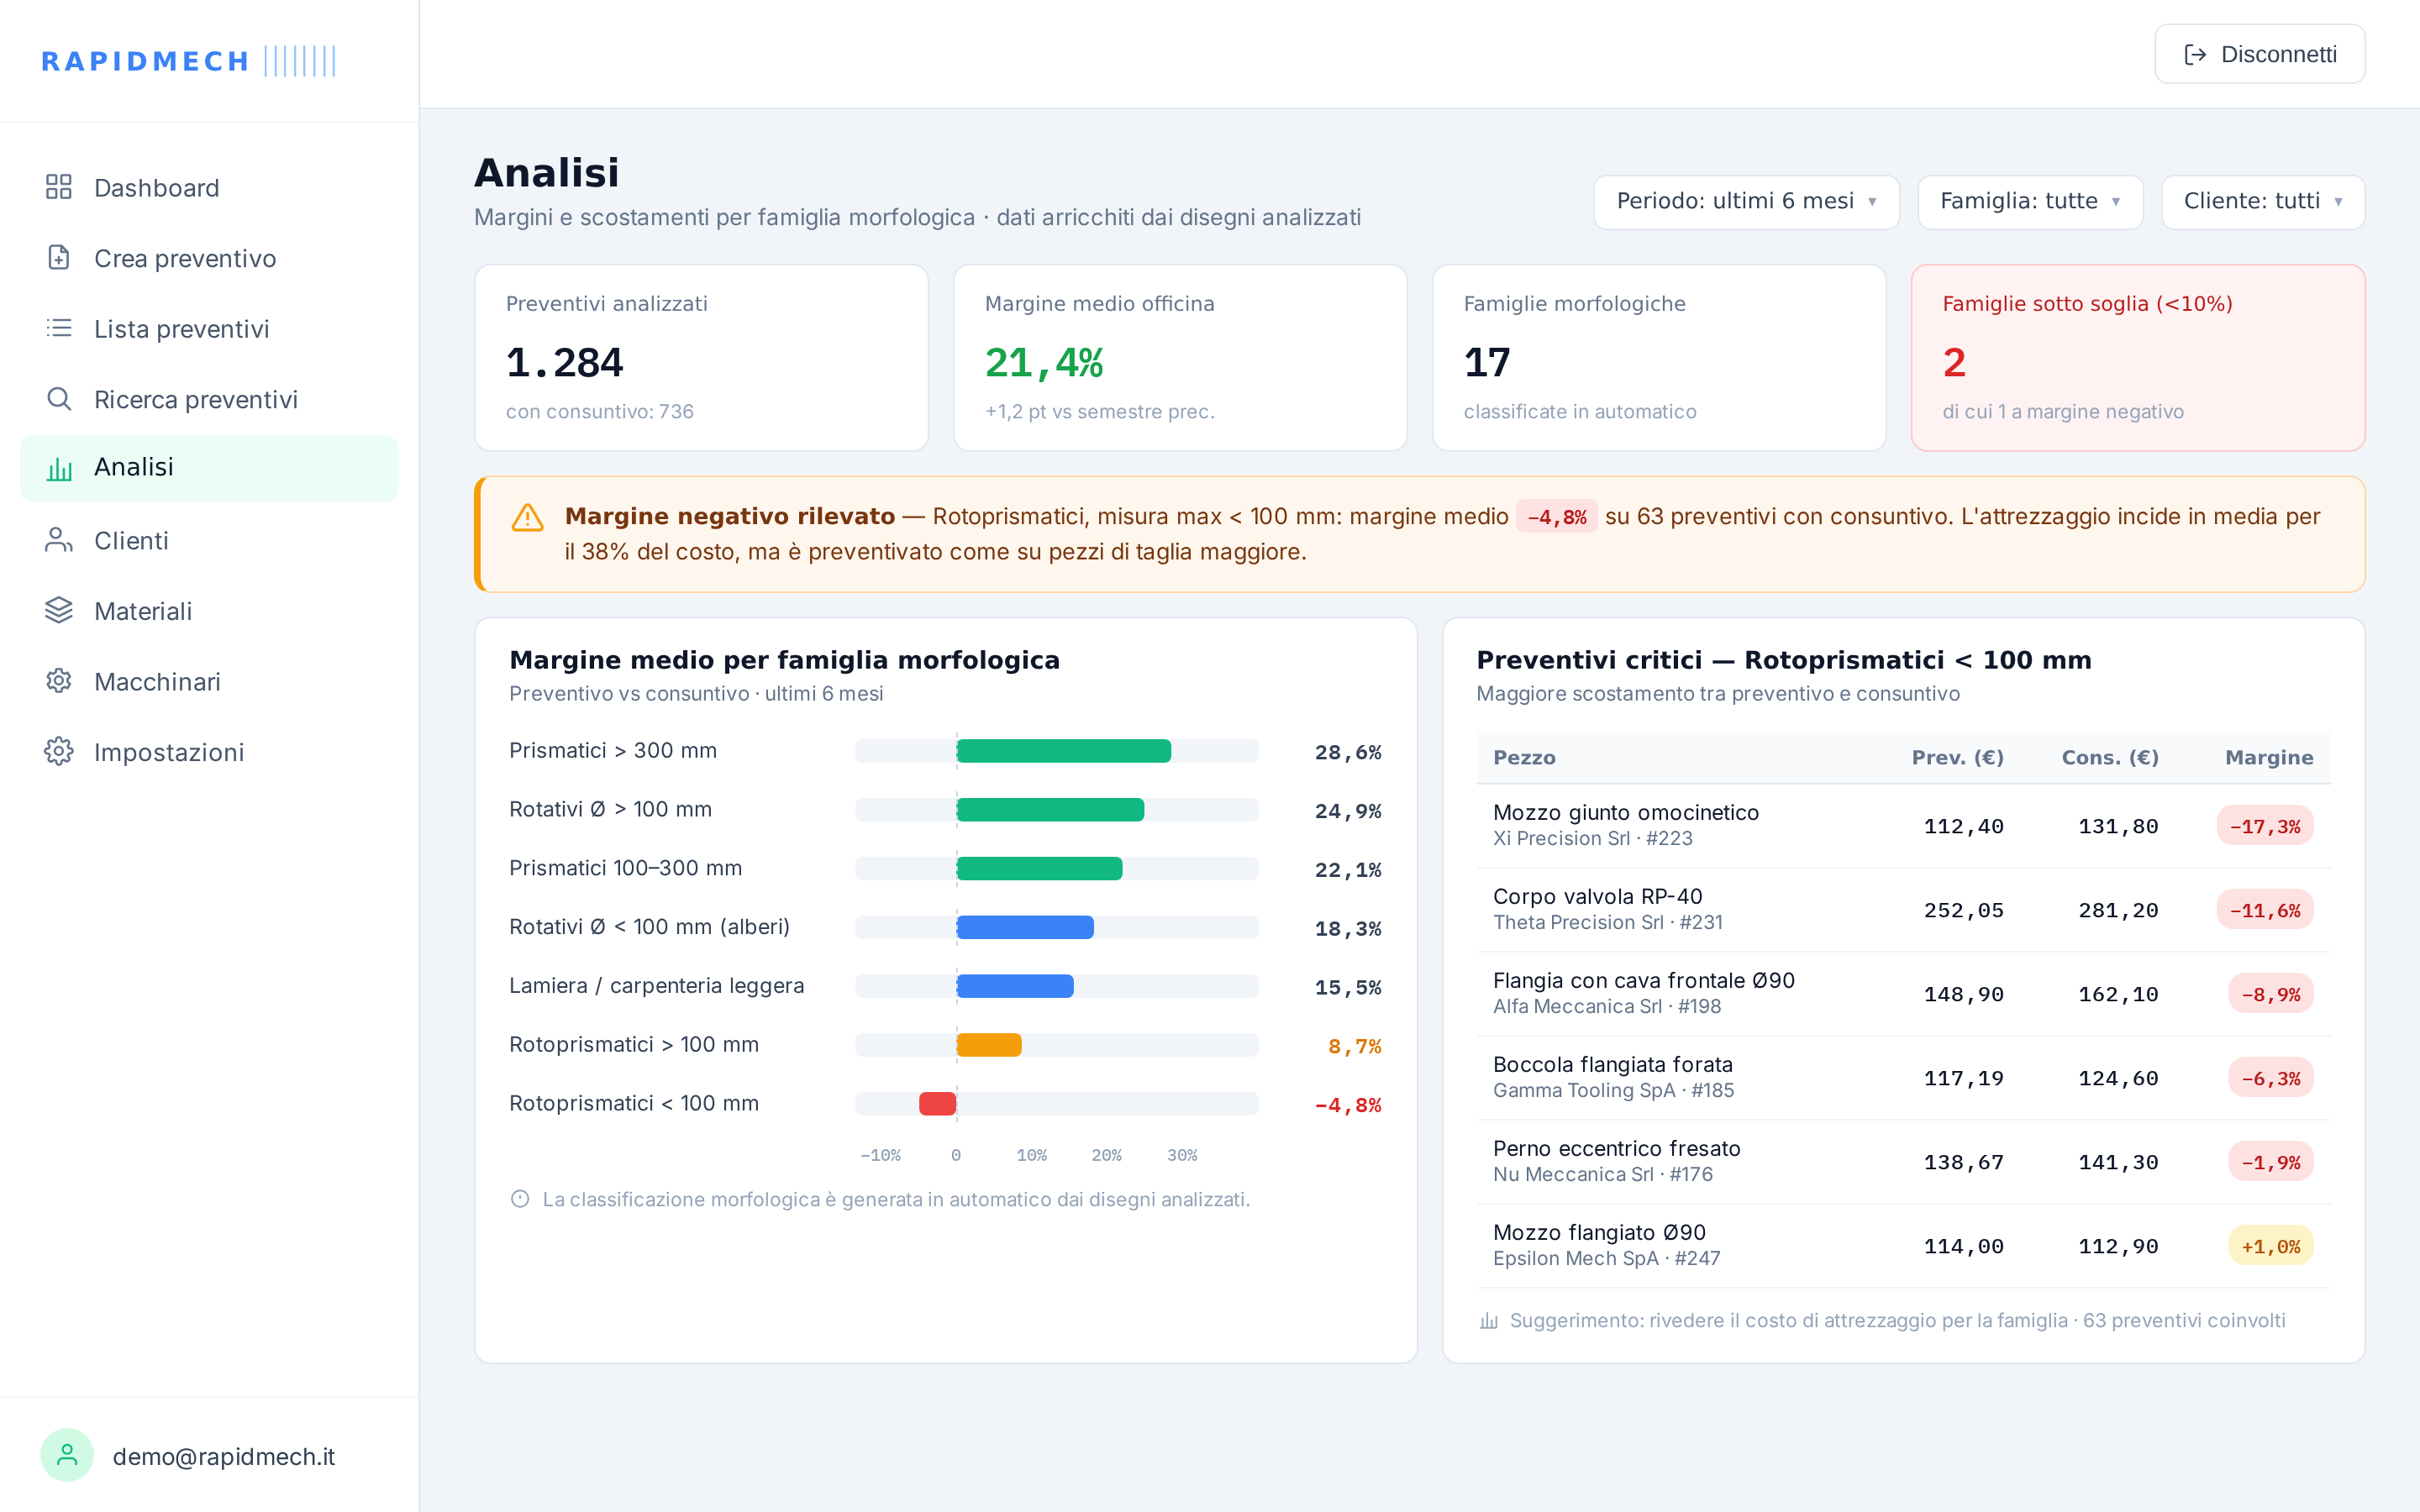Click the Prismatici > 300 mm green bar
This screenshot has height=1512, width=2420.
1063,751
